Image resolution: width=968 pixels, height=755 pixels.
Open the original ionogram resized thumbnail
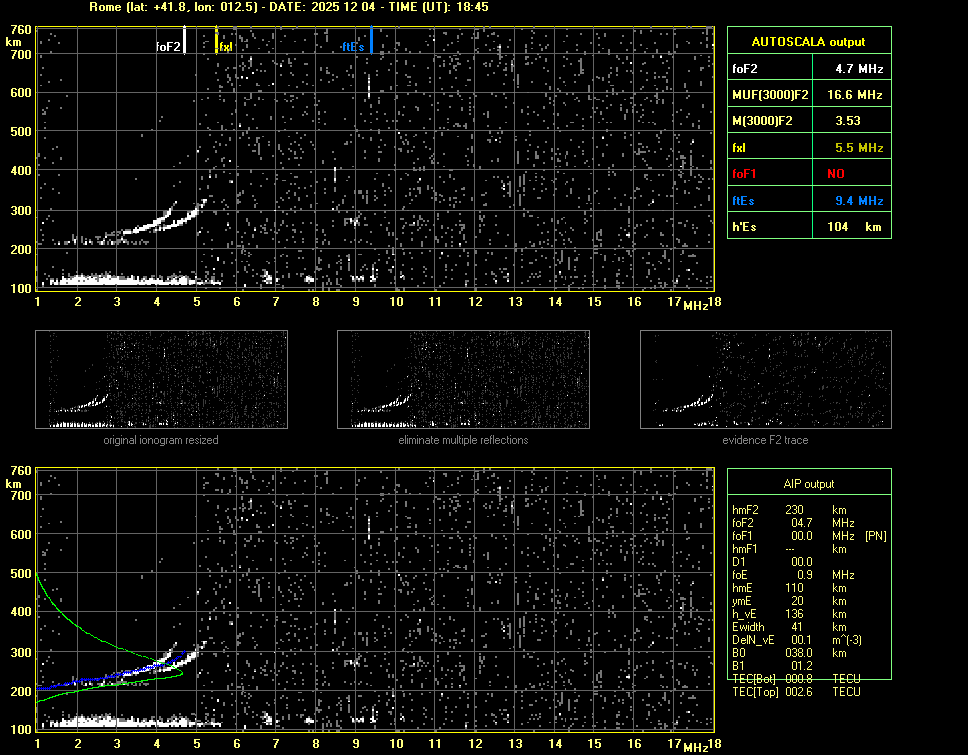pyautogui.click(x=161, y=379)
